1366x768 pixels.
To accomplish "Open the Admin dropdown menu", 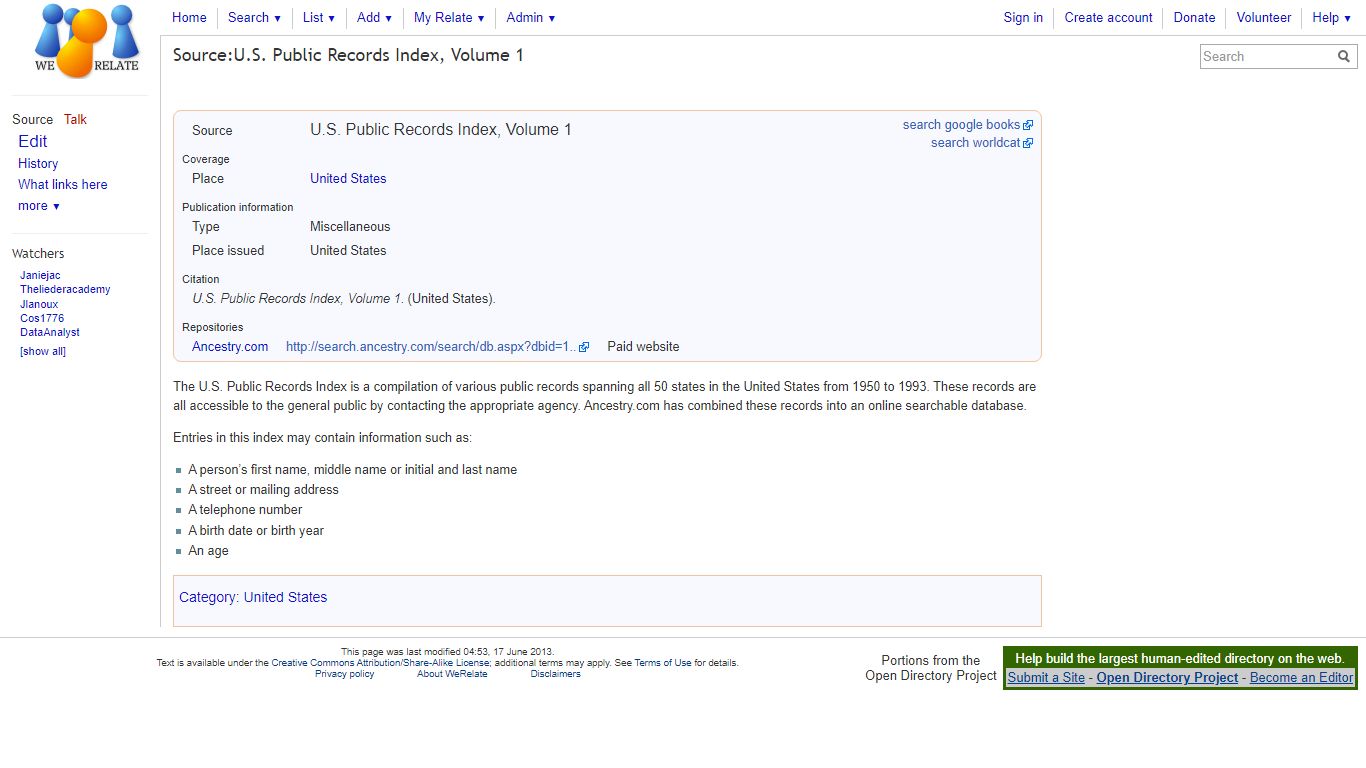I will 530,17.
